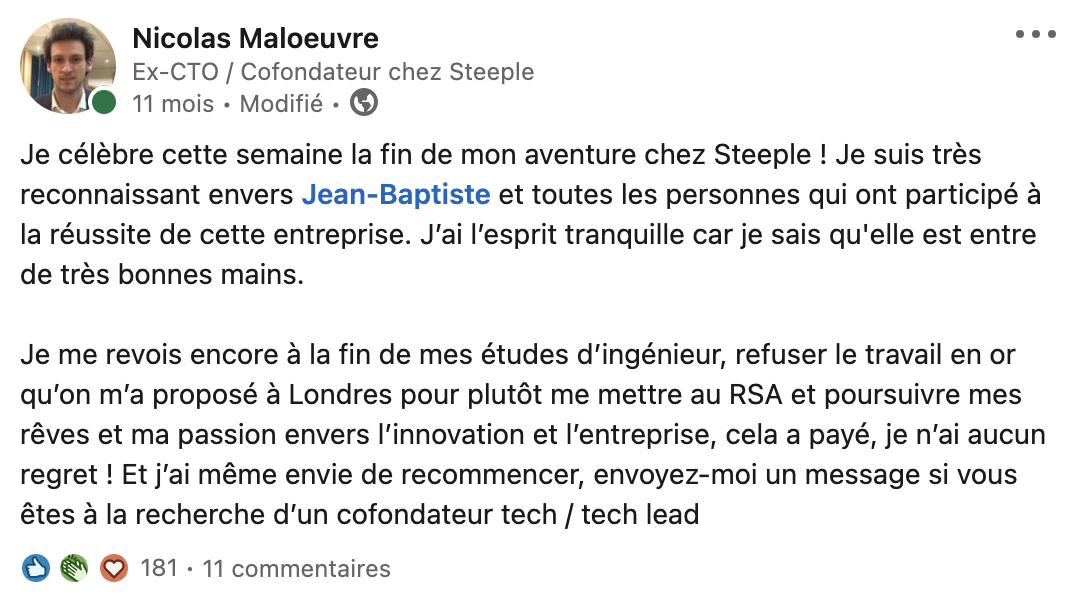Image resolution: width=1086 pixels, height=596 pixels.
Task: Open the three-dot post options menu
Action: click(x=1035, y=34)
